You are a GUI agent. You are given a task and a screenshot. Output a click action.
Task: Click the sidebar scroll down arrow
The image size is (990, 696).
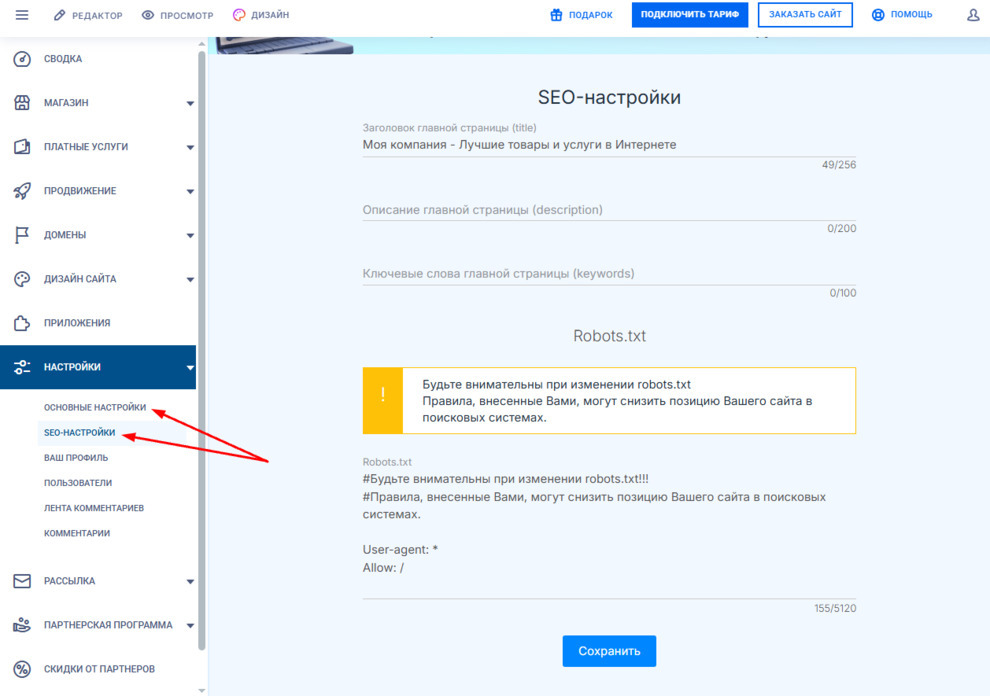pos(202,690)
